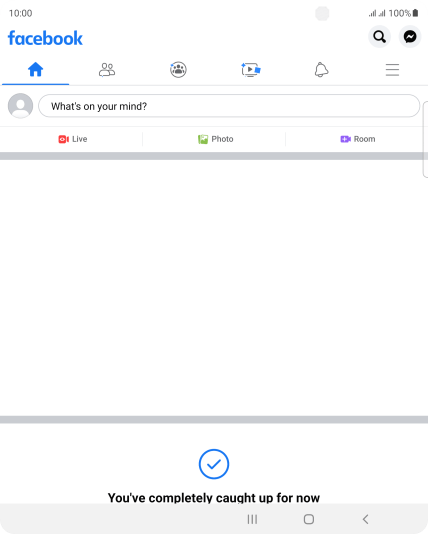The width and height of the screenshot is (428, 534).
Task: Add a Photo to a post
Action: pyautogui.click(x=216, y=139)
